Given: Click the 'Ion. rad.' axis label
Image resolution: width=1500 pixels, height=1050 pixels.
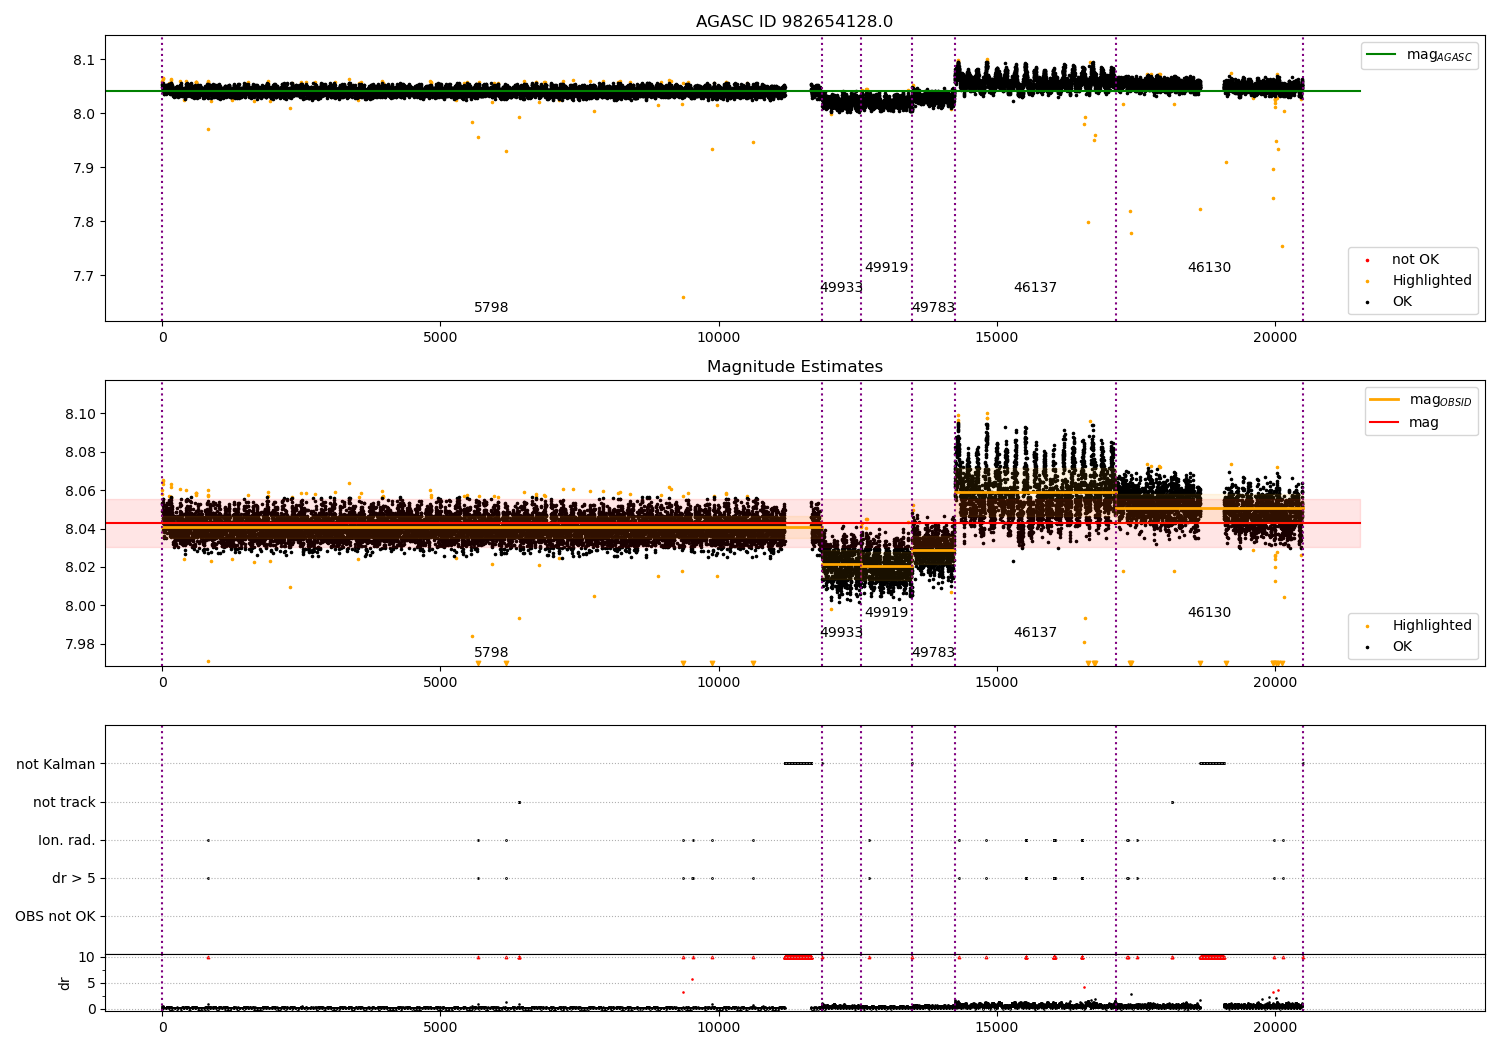Looking at the screenshot, I should point(67,840).
